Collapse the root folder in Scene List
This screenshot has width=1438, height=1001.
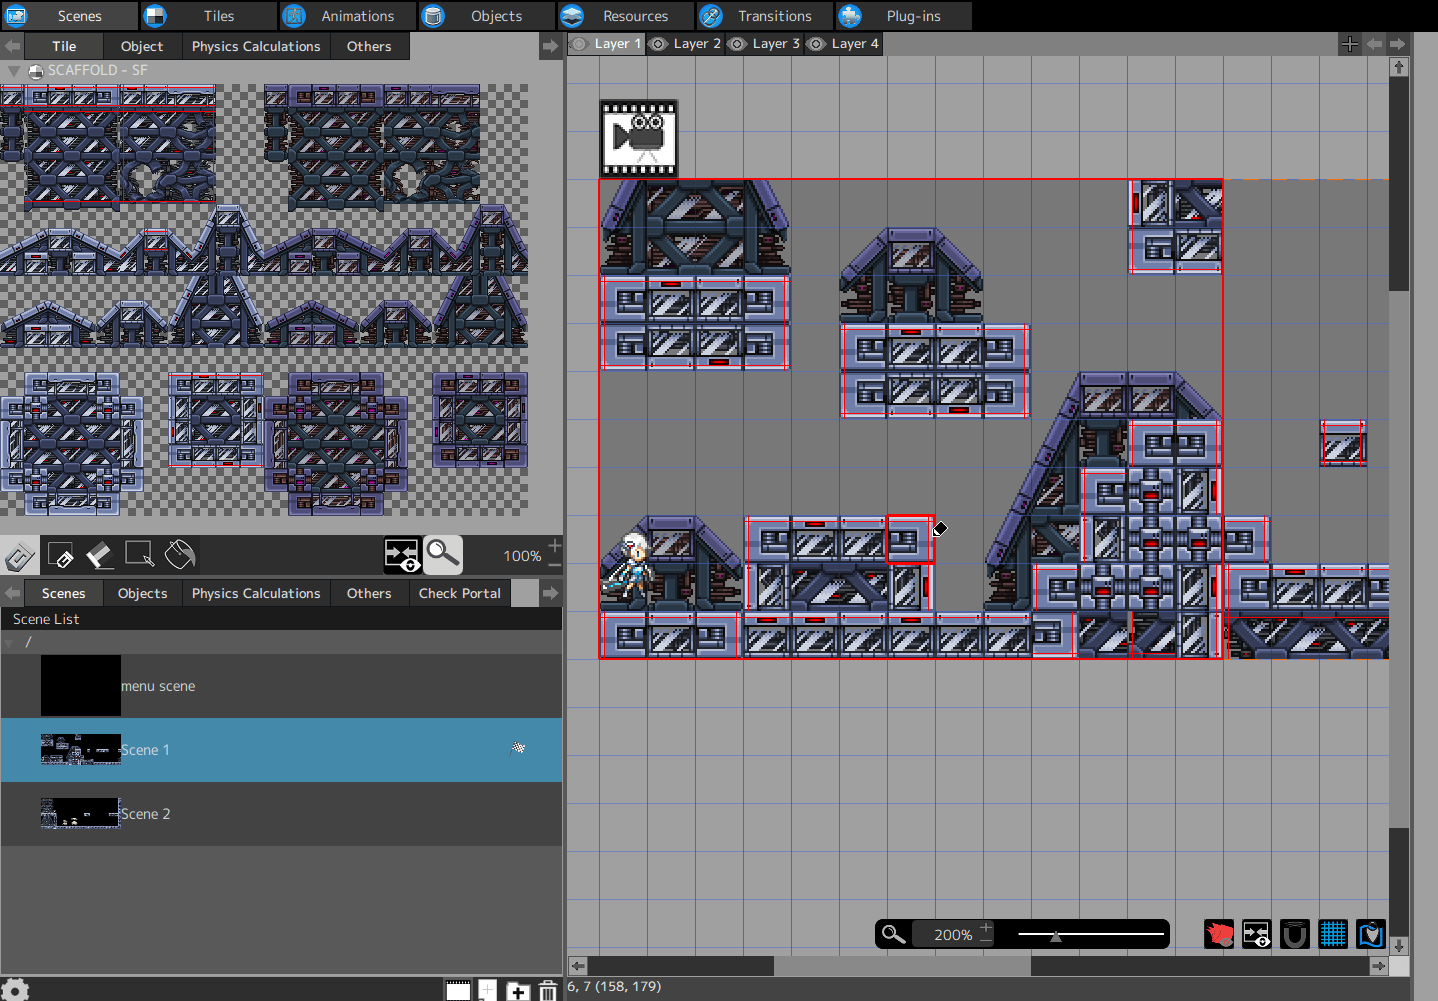pos(11,642)
